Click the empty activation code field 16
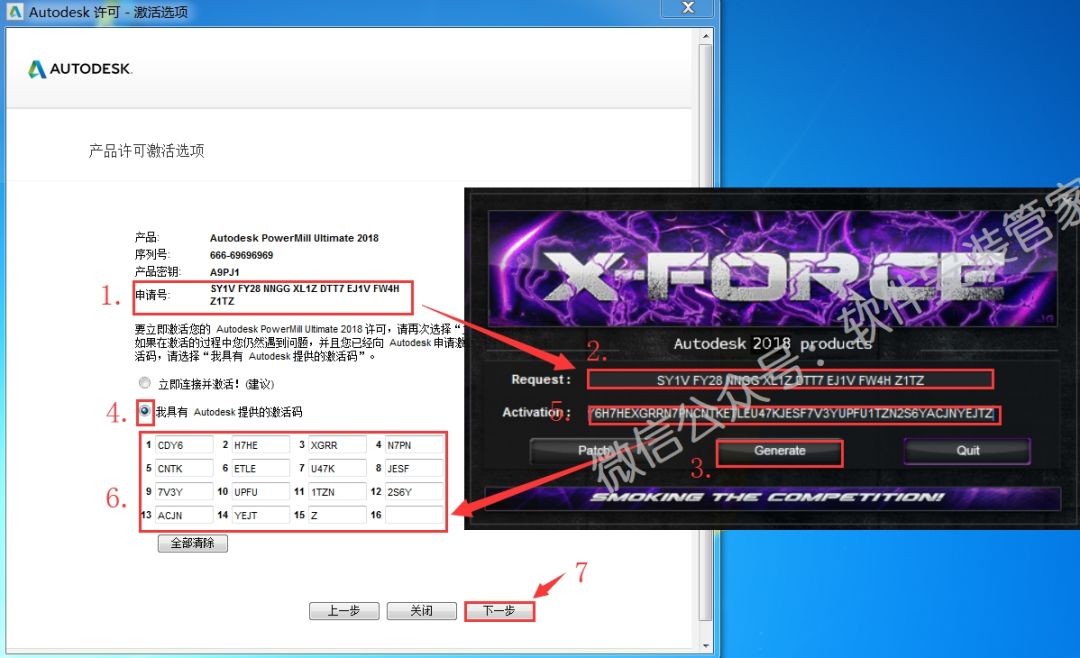This screenshot has width=1080, height=658. point(413,516)
